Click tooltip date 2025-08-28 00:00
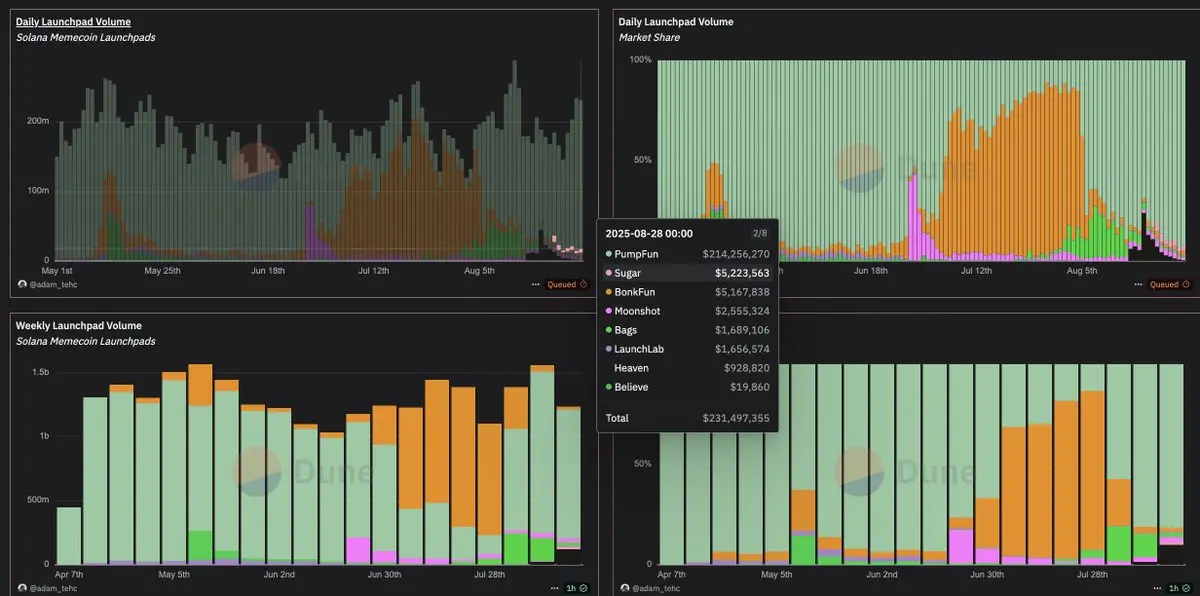 click(x=649, y=233)
